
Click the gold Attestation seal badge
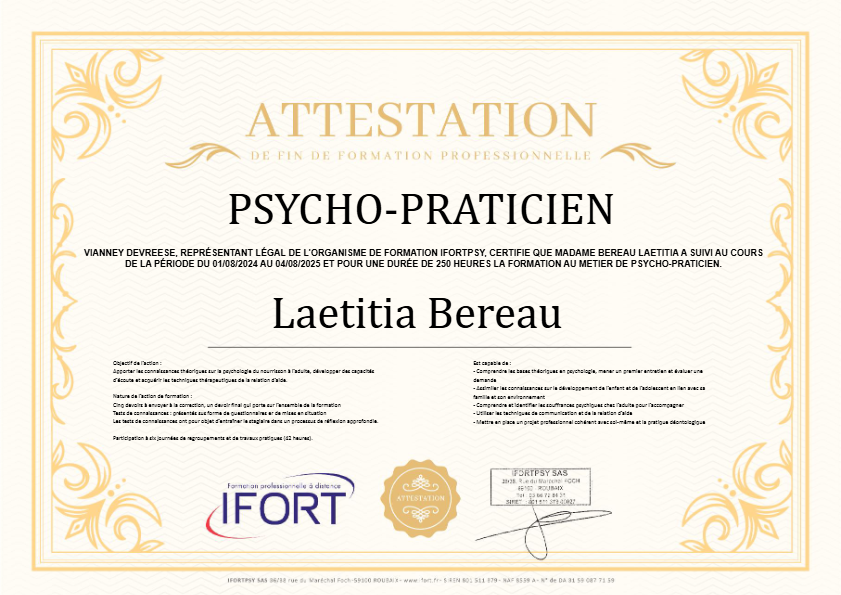tap(420, 497)
